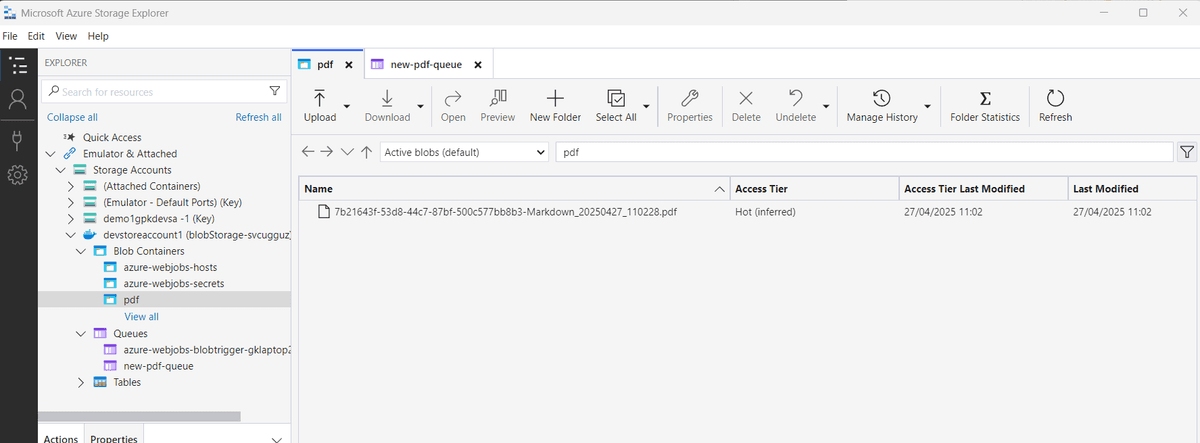Select the Markdown_20250427_110228.pdf blob row
The height and width of the screenshot is (443, 1200).
point(749,212)
